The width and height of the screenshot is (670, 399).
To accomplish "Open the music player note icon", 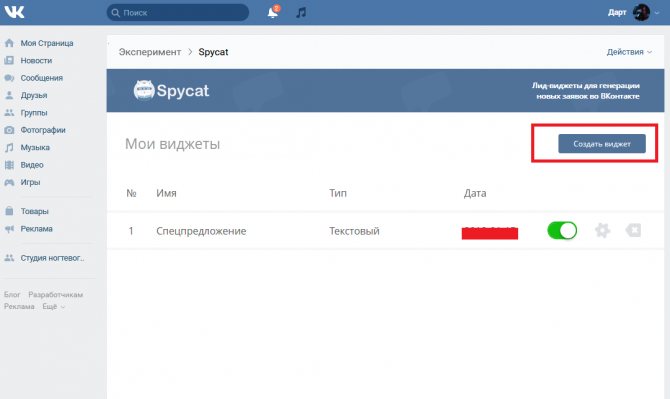I will 301,12.
